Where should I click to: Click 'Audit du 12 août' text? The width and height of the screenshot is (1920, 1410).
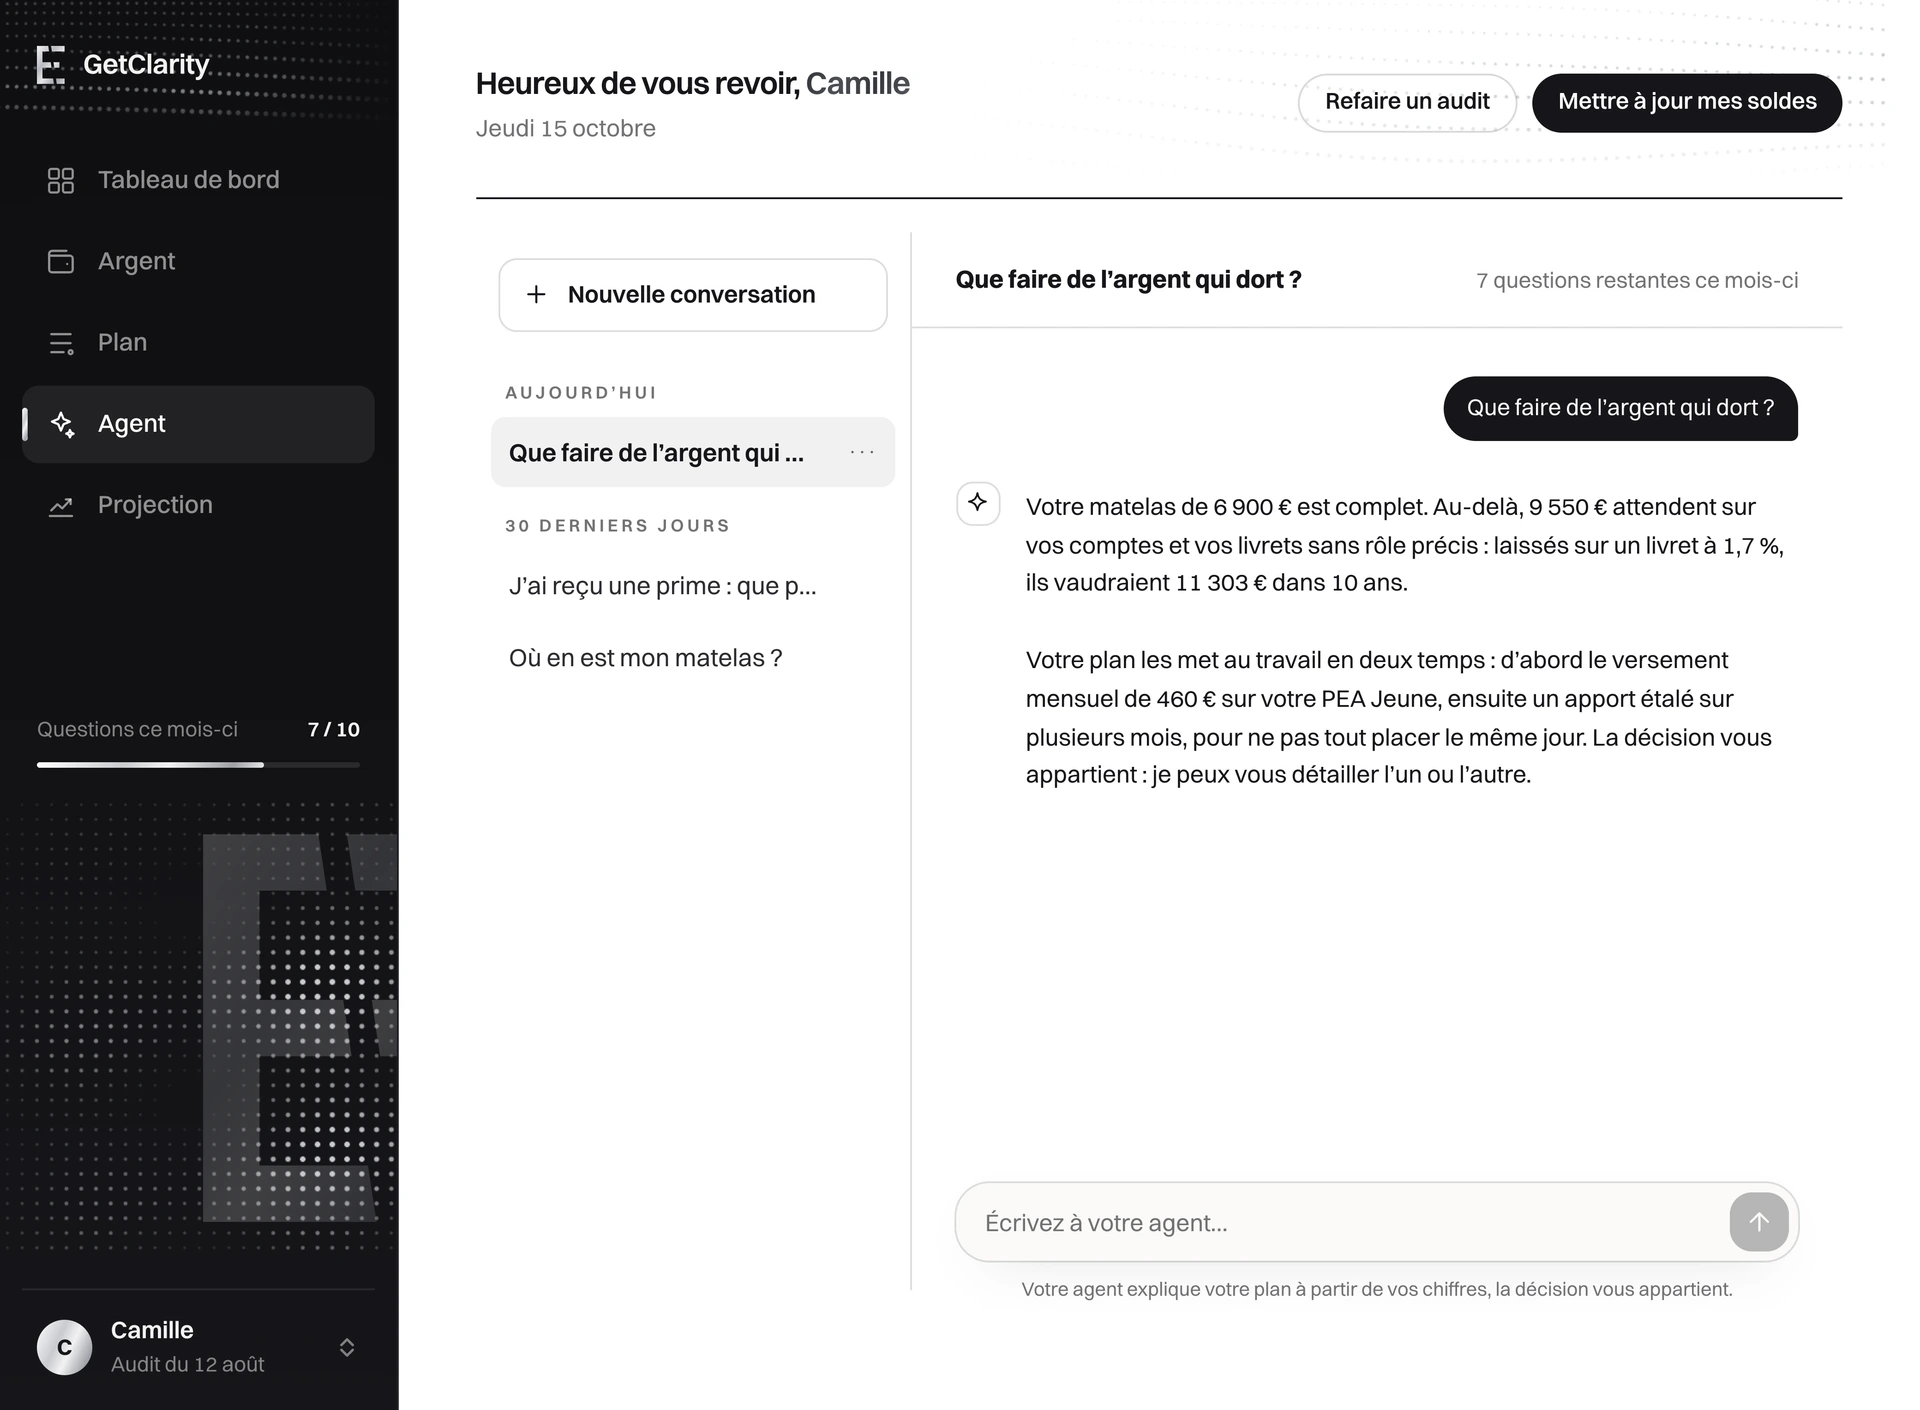[x=188, y=1365]
